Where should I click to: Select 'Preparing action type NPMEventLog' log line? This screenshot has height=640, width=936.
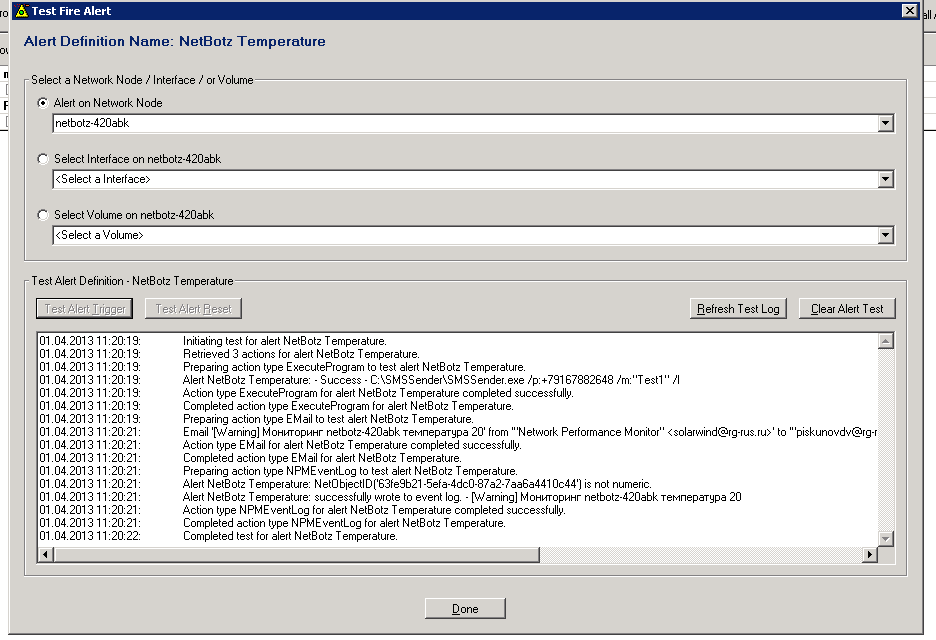click(x=350, y=471)
